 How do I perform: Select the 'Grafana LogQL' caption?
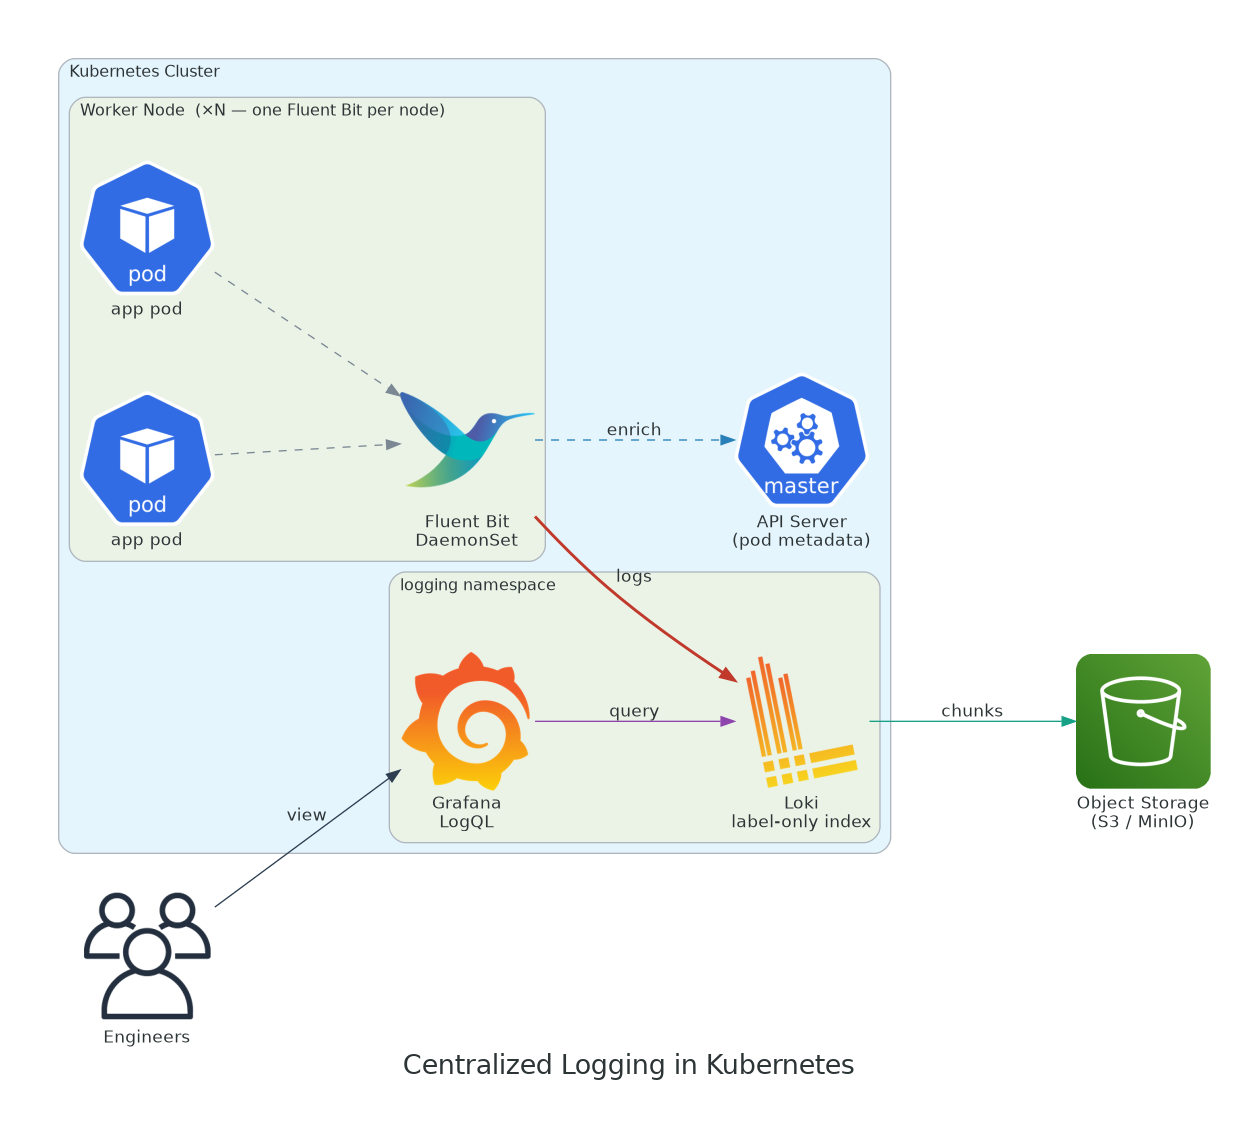click(x=466, y=812)
